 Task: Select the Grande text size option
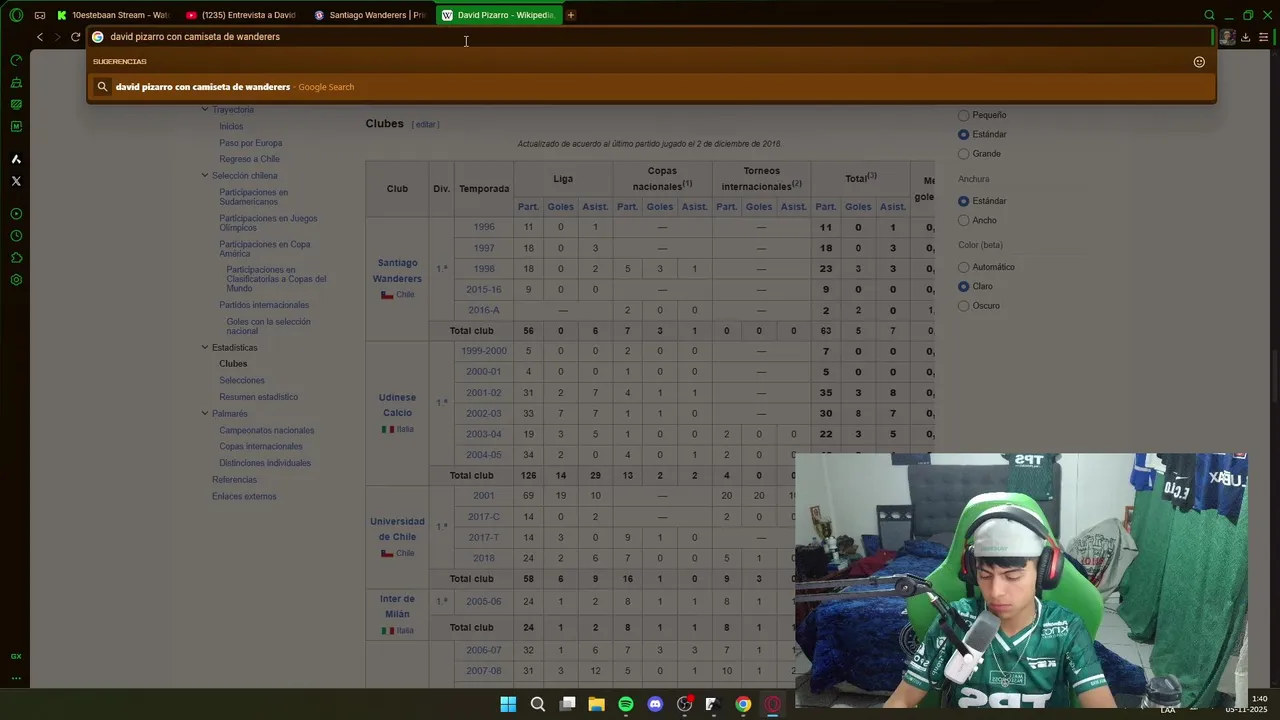964,153
